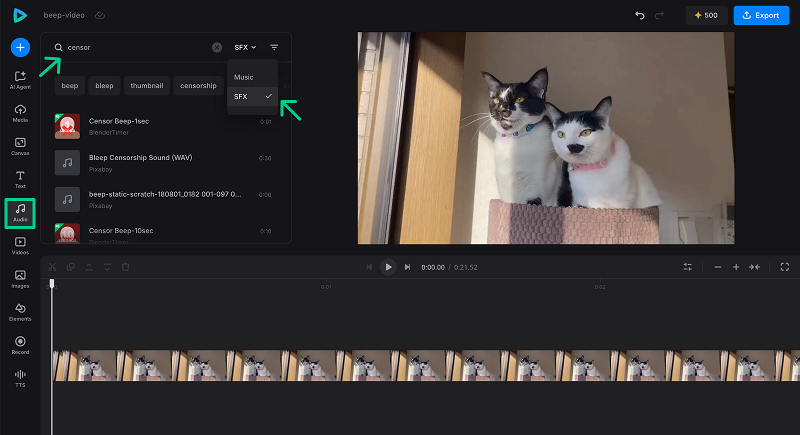Open the Videos panel
800x435 pixels.
tap(20, 246)
